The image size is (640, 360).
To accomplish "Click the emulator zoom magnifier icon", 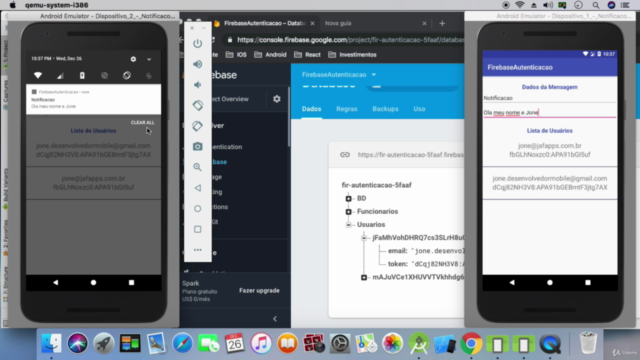I will point(198,167).
